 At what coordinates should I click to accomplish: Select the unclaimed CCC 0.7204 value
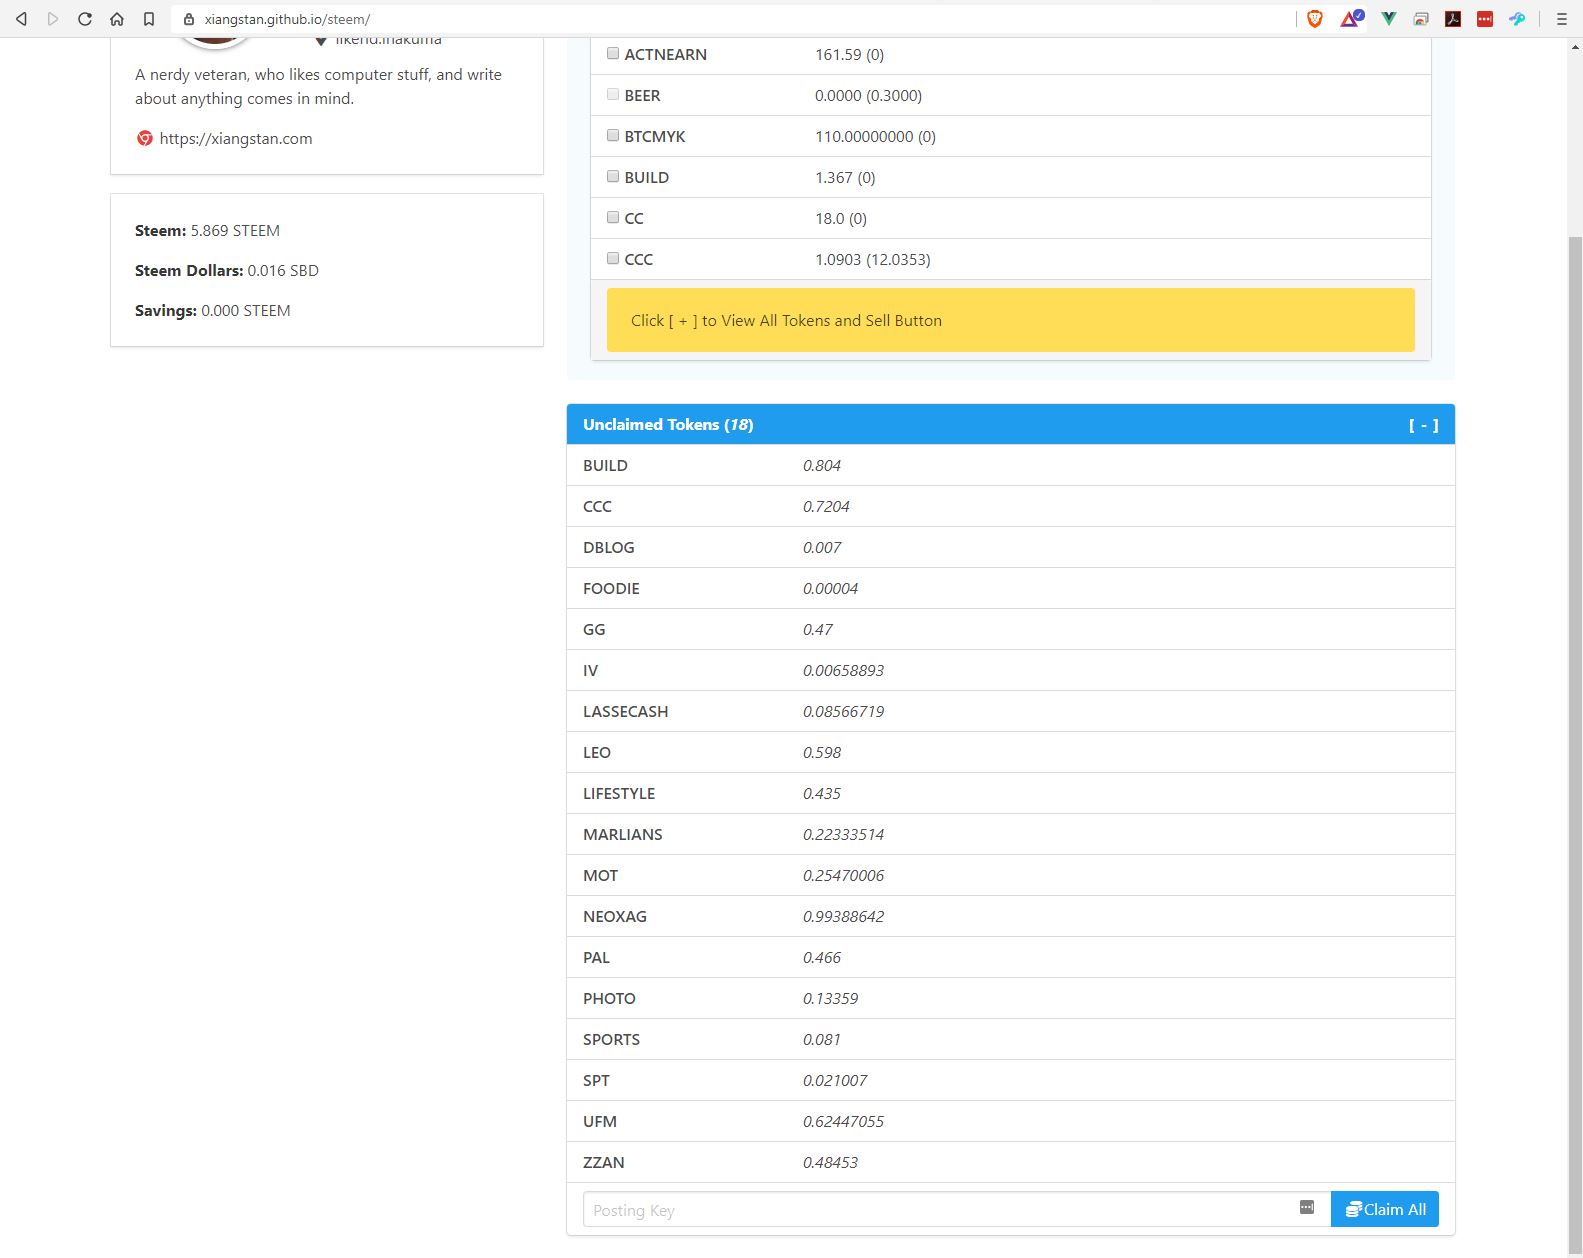[x=826, y=506]
